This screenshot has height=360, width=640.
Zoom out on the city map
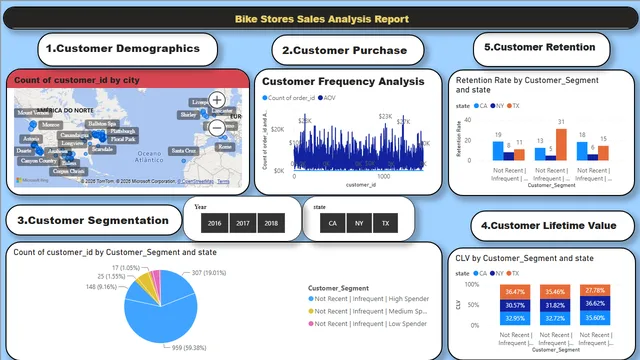click(x=217, y=128)
